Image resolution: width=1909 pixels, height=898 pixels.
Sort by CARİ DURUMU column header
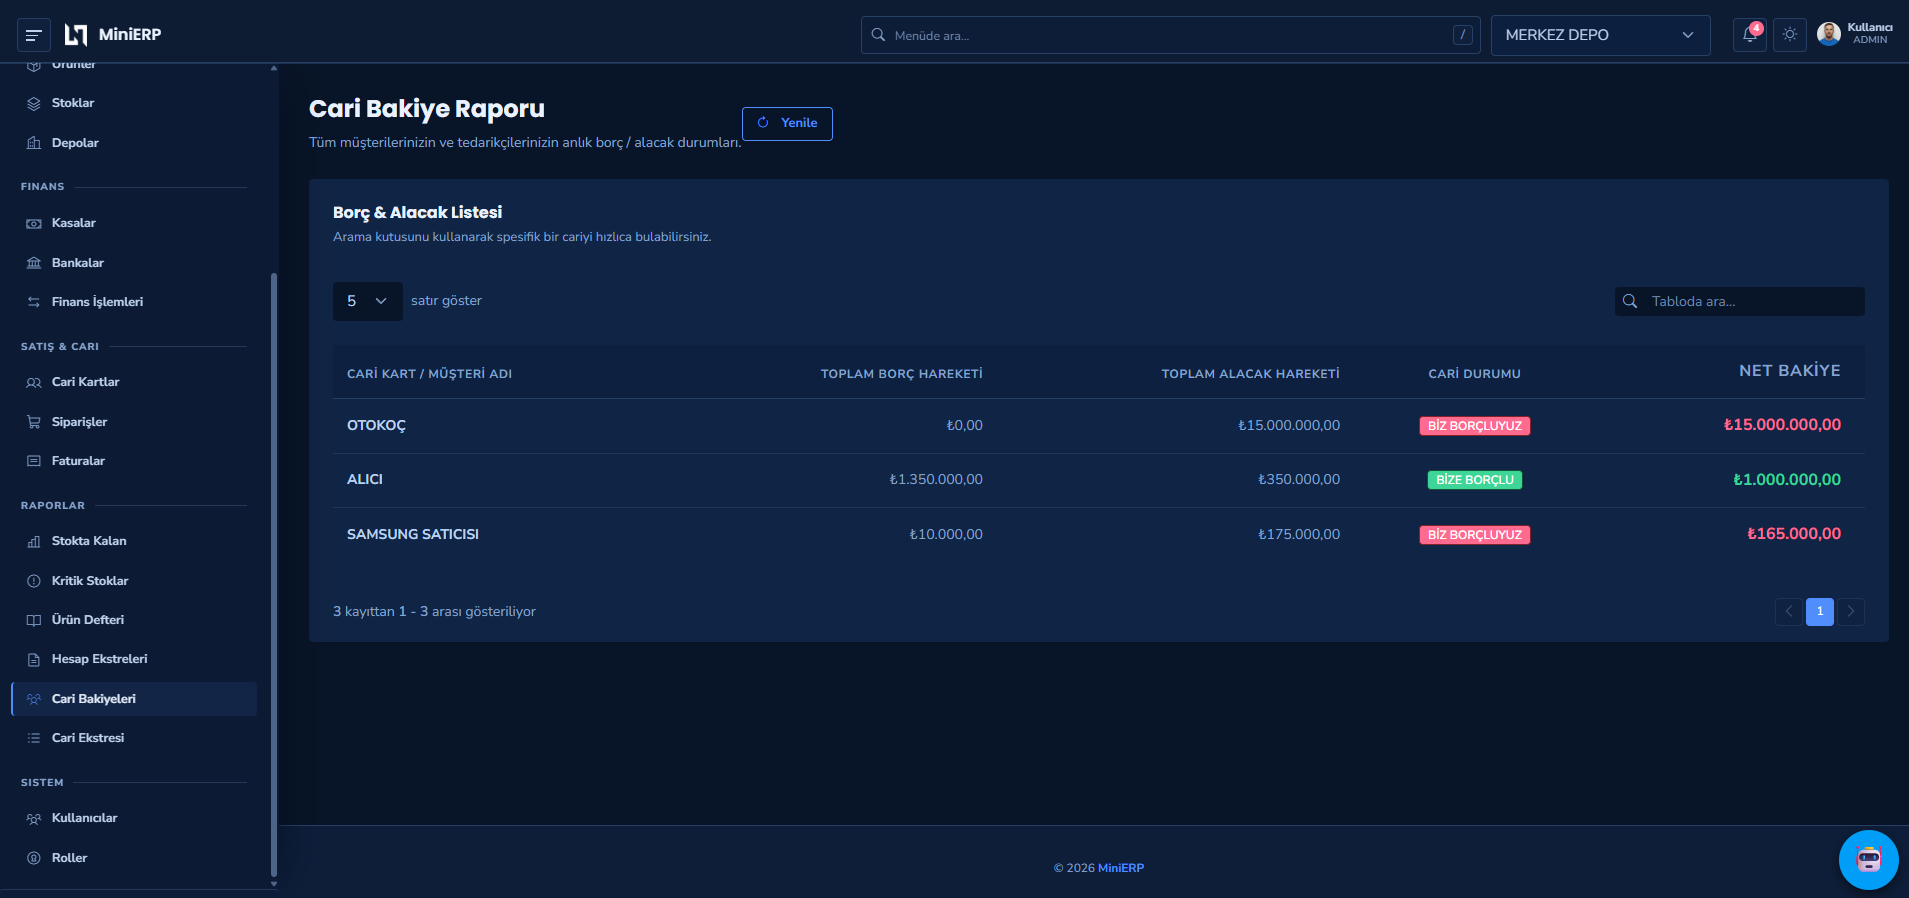(1474, 374)
